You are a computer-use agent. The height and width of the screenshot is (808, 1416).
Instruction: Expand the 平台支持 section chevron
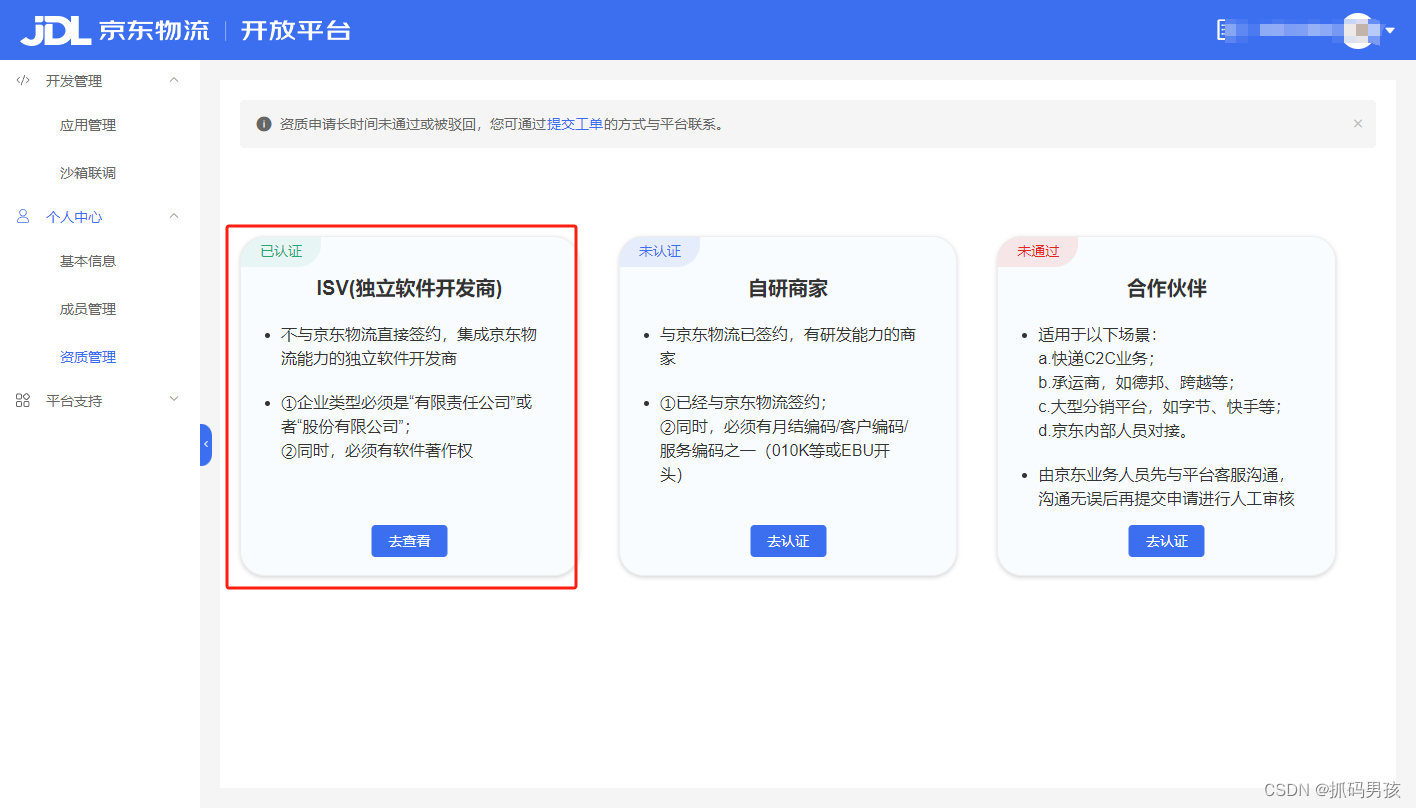[x=173, y=400]
